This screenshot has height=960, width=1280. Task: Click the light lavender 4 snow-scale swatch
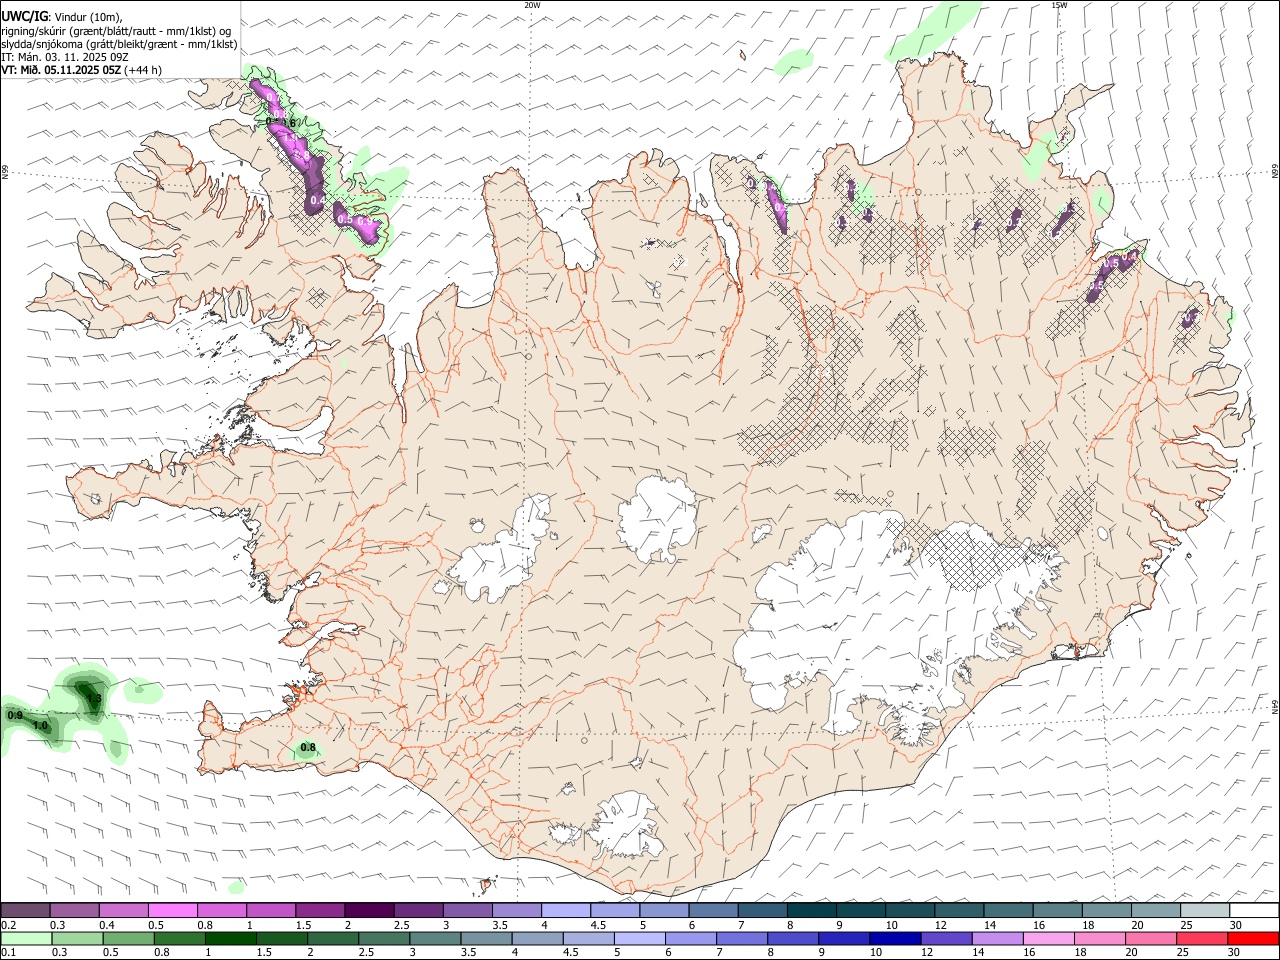click(564, 910)
